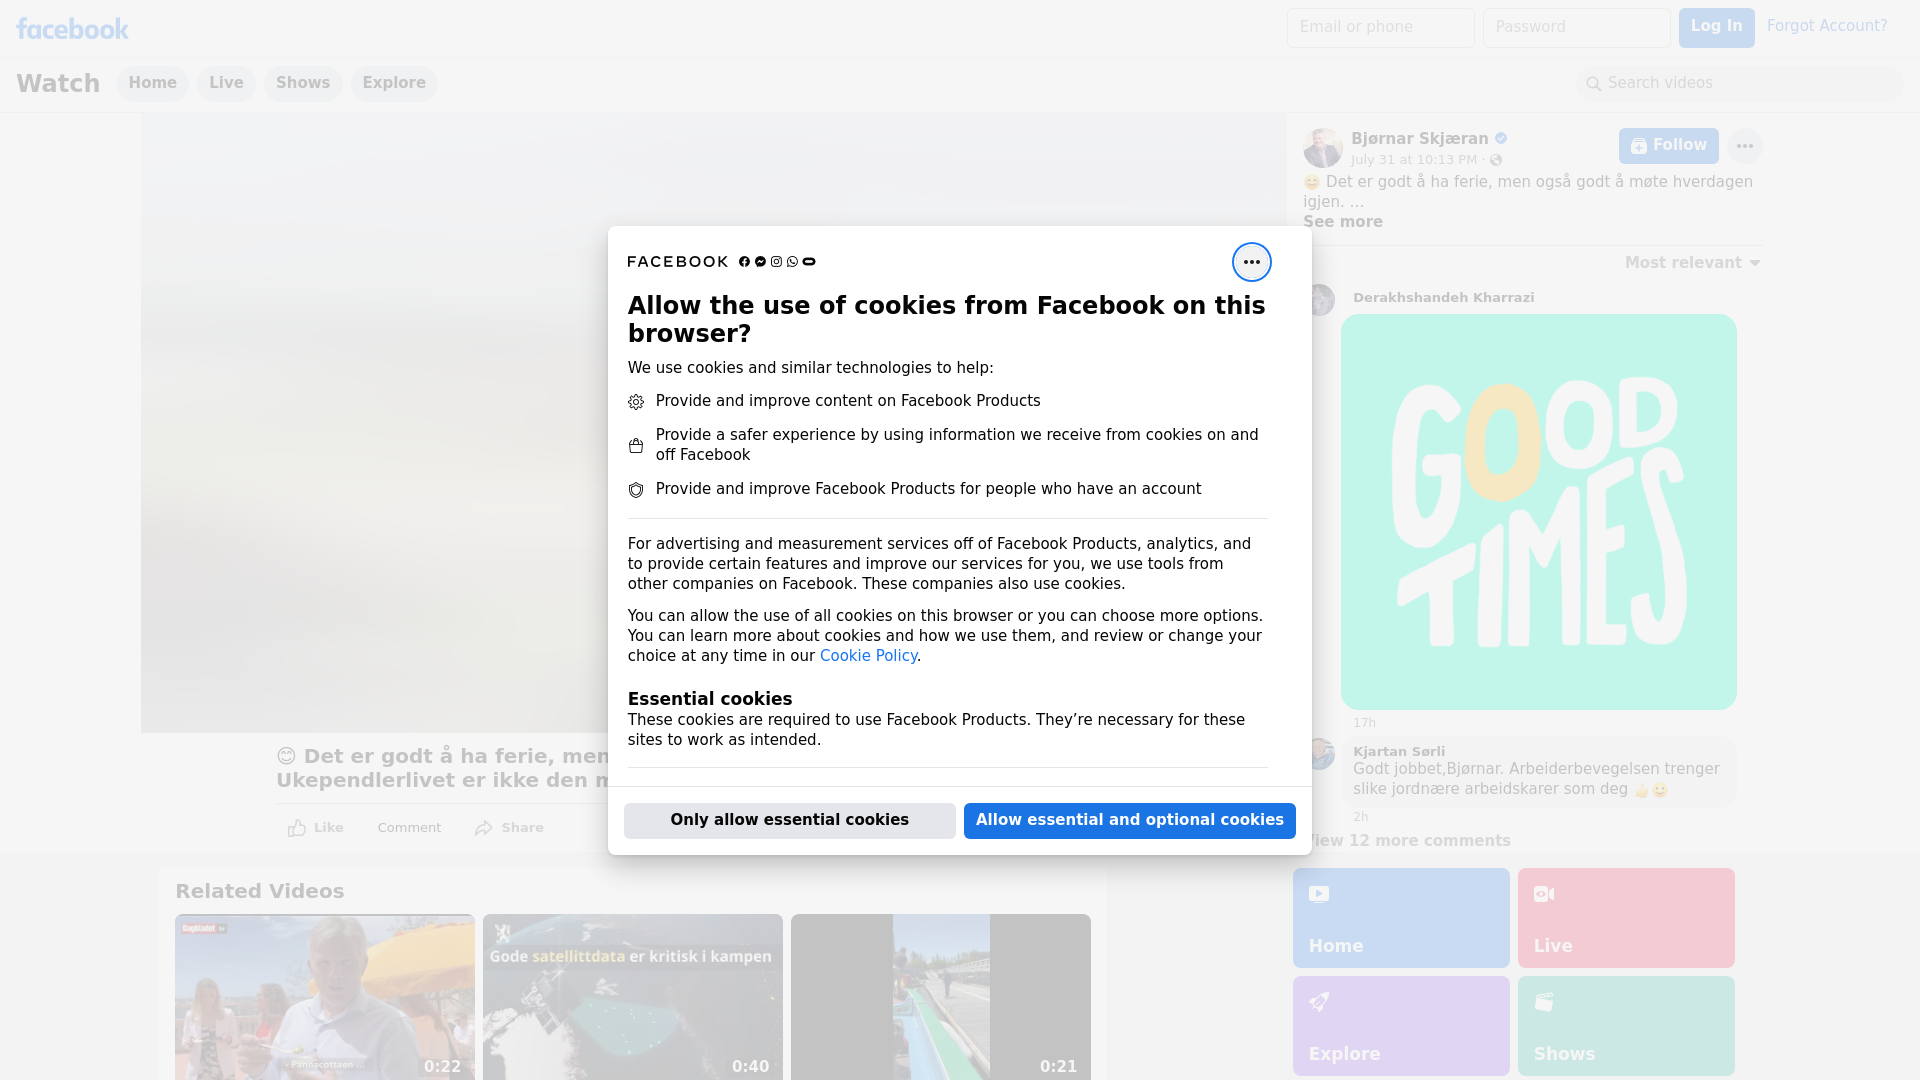This screenshot has height=1080, width=1920.
Task: Click the Derakhshandeh Kharrazi commenter avatar
Action: 1321,300
